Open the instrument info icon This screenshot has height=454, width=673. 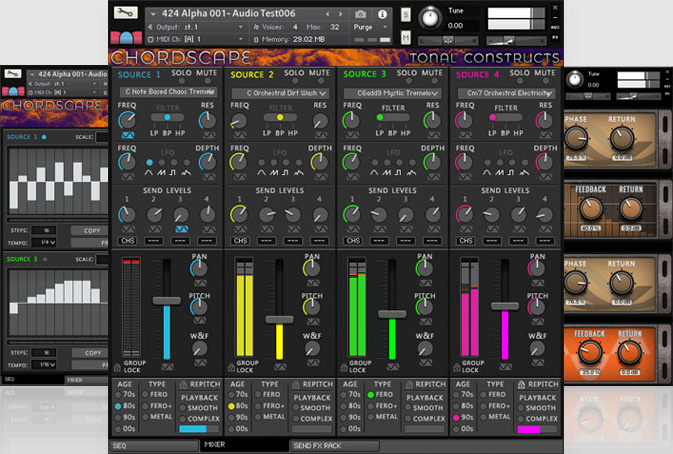(382, 14)
